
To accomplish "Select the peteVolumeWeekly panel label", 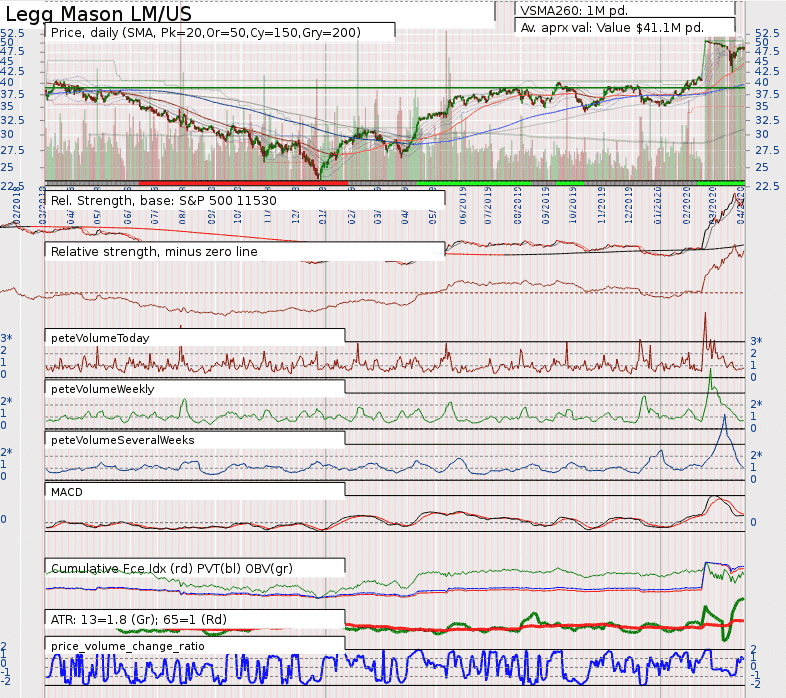I will point(102,389).
